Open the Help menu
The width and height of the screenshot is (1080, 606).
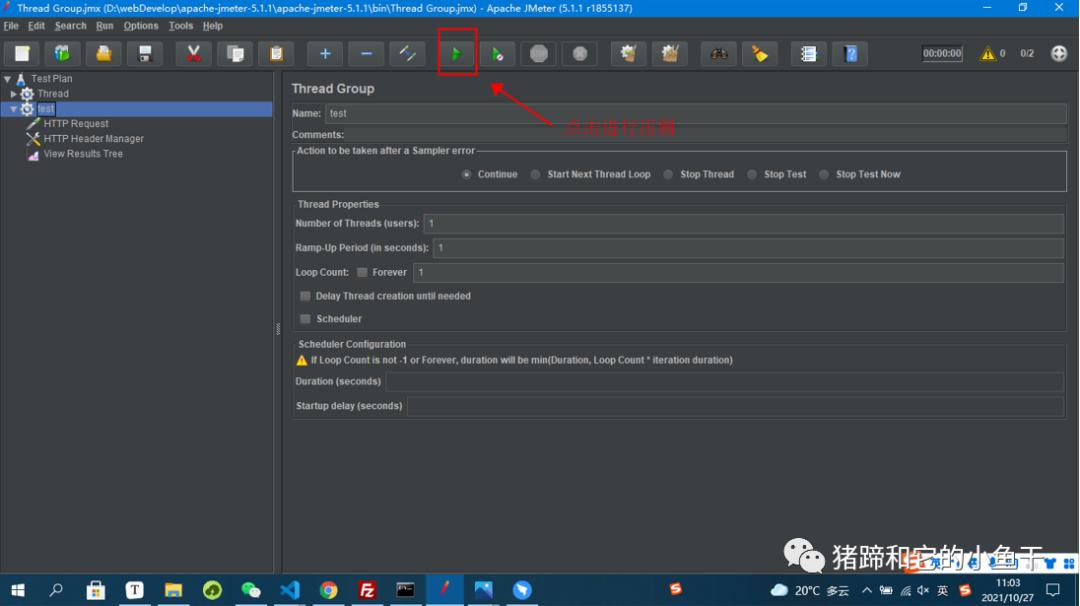[213, 25]
